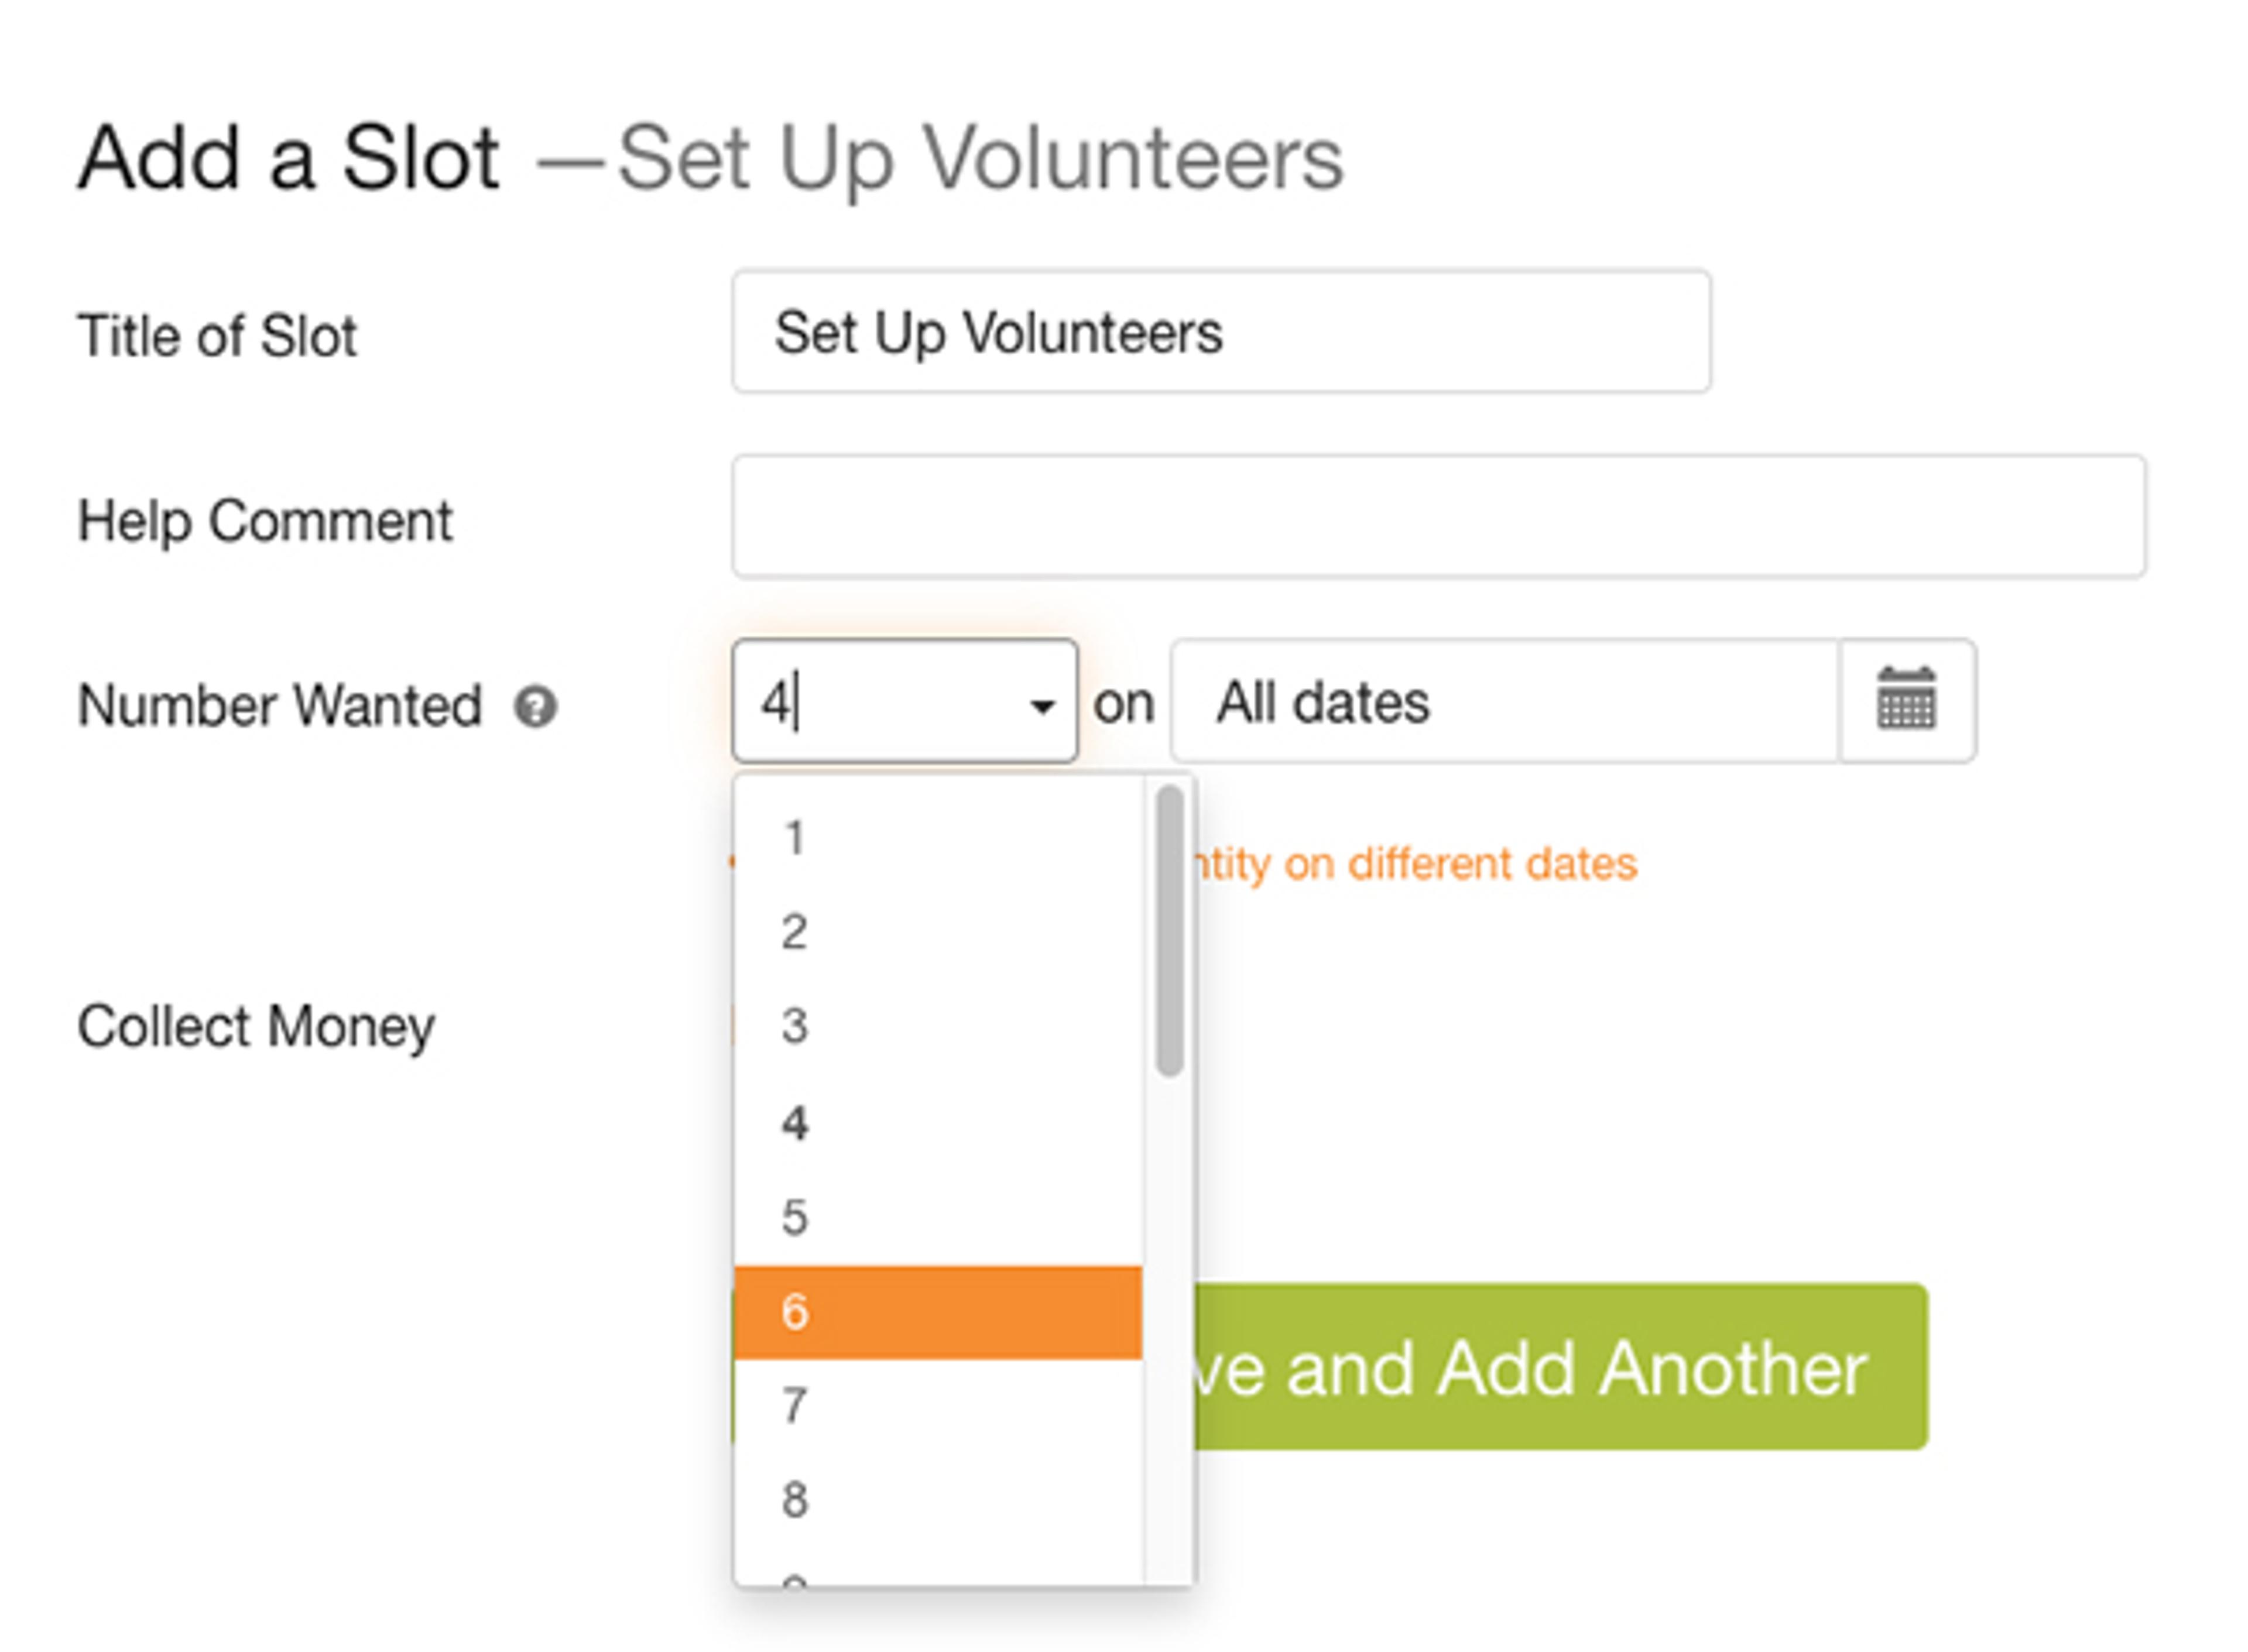Click the Number Wanted help question icon
Viewport: 2248px width, 1652px height.
click(535, 707)
